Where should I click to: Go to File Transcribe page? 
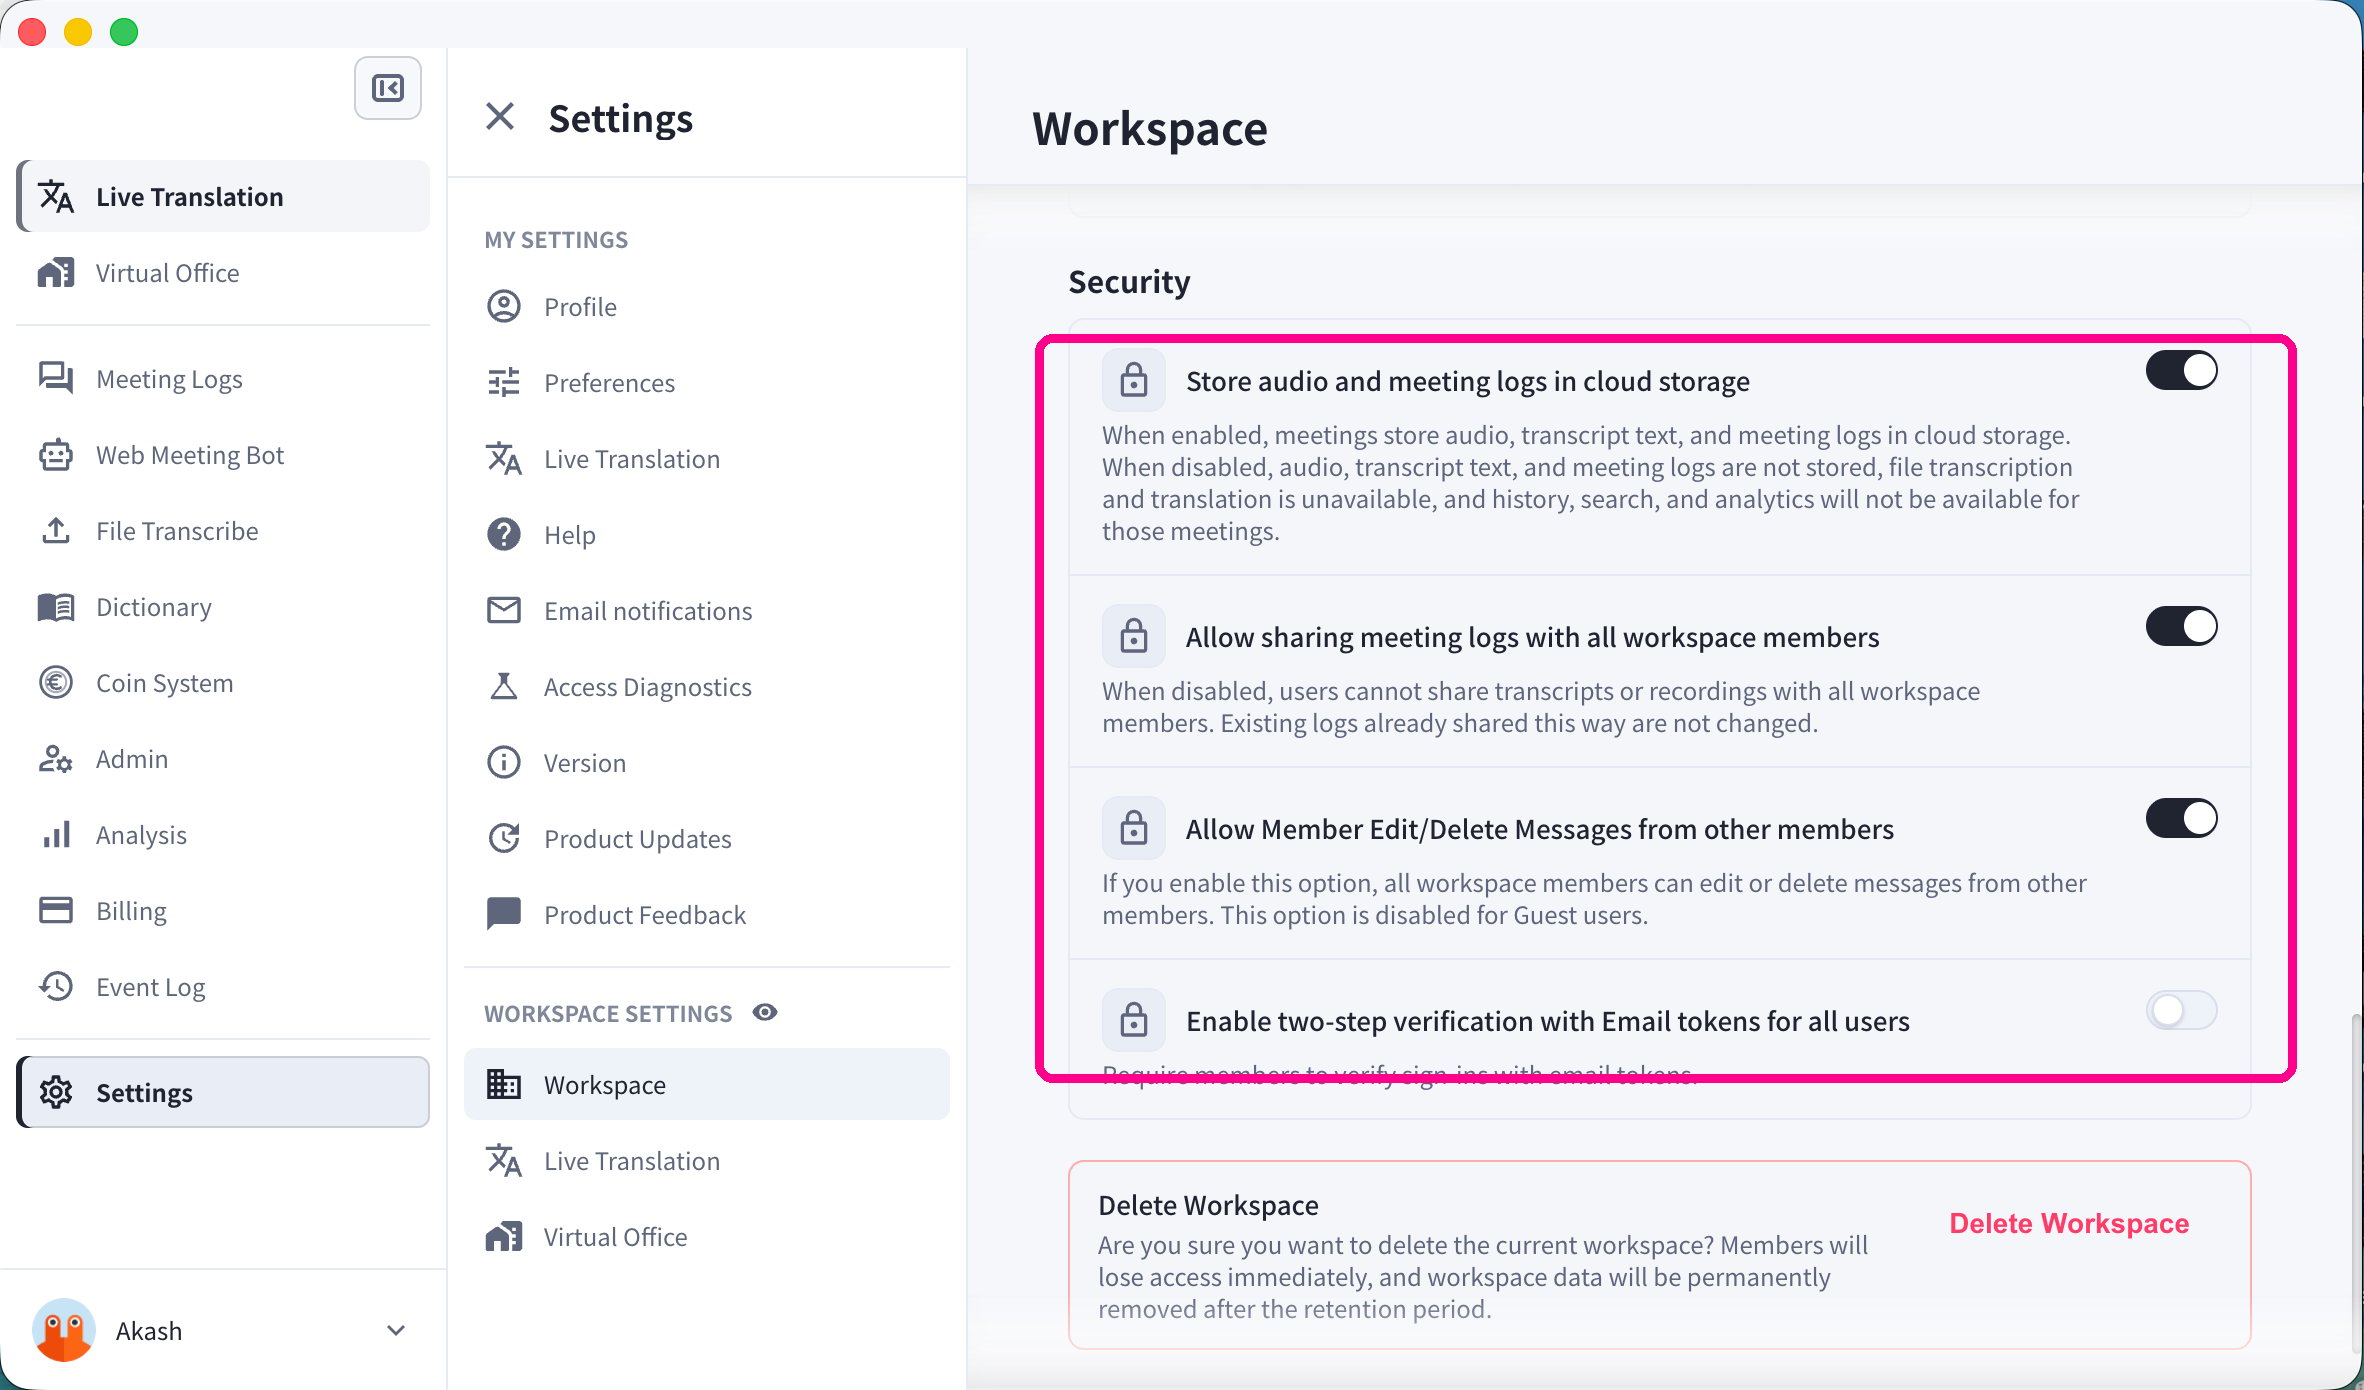click(x=224, y=531)
